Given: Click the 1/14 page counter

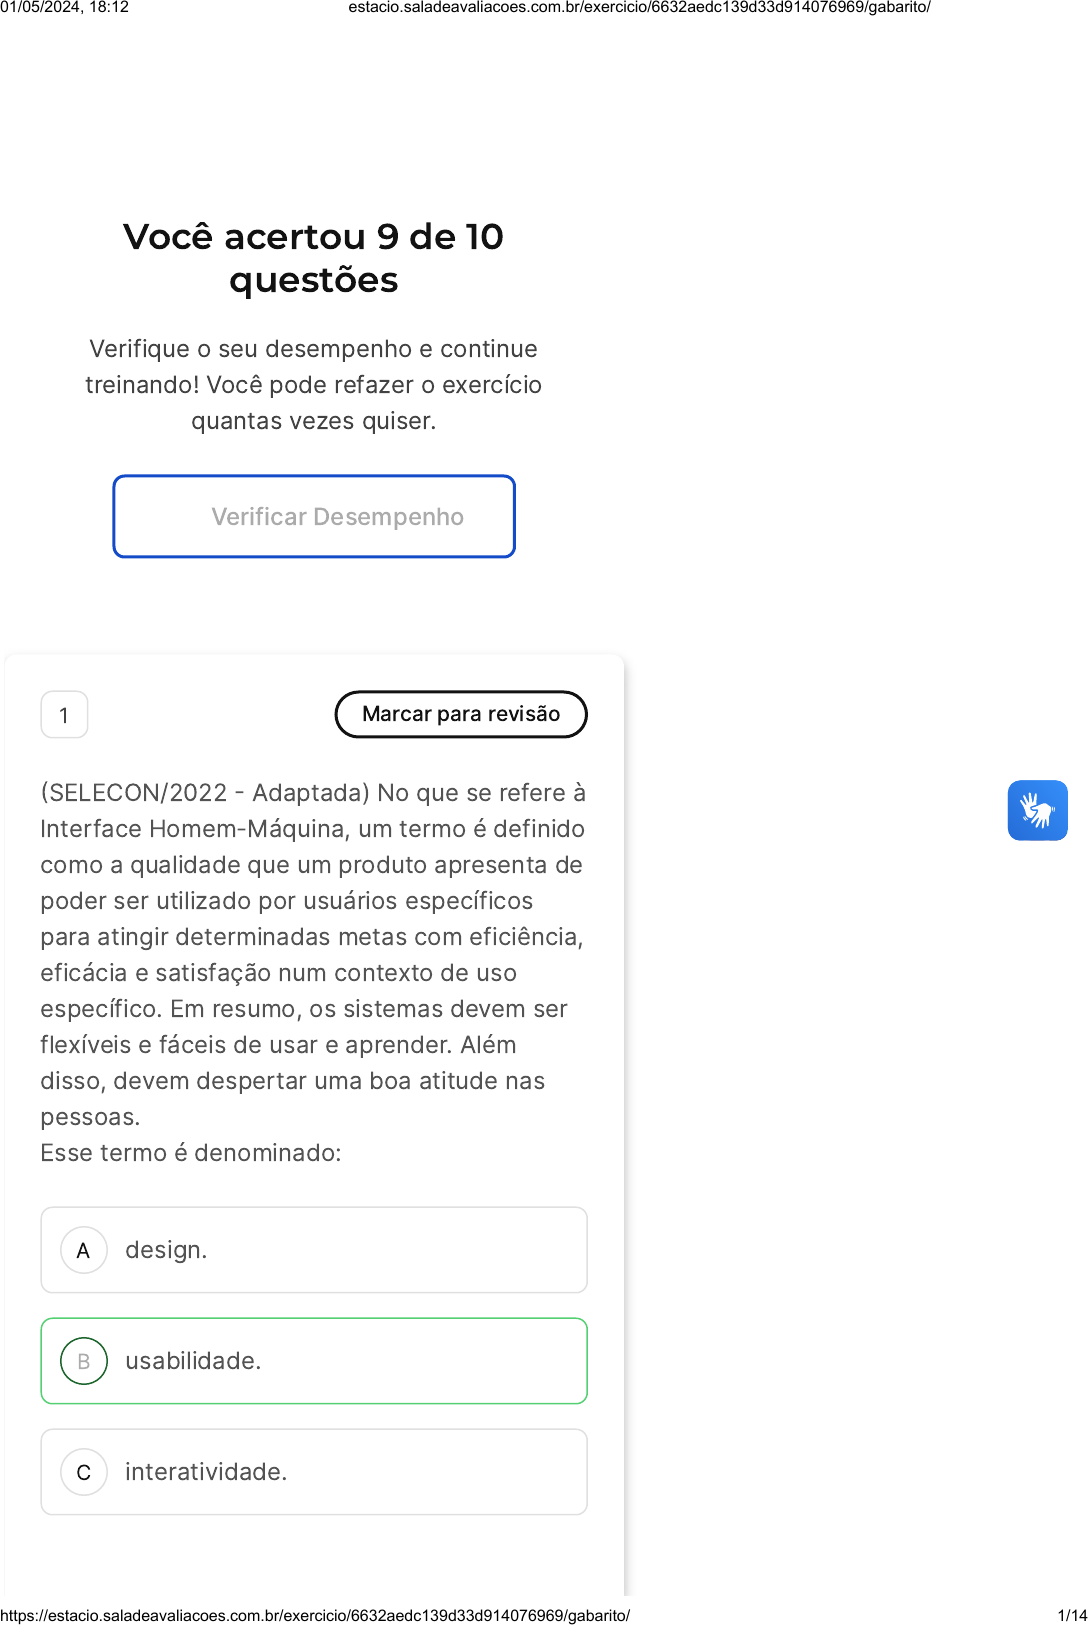Looking at the screenshot, I should [1072, 1615].
